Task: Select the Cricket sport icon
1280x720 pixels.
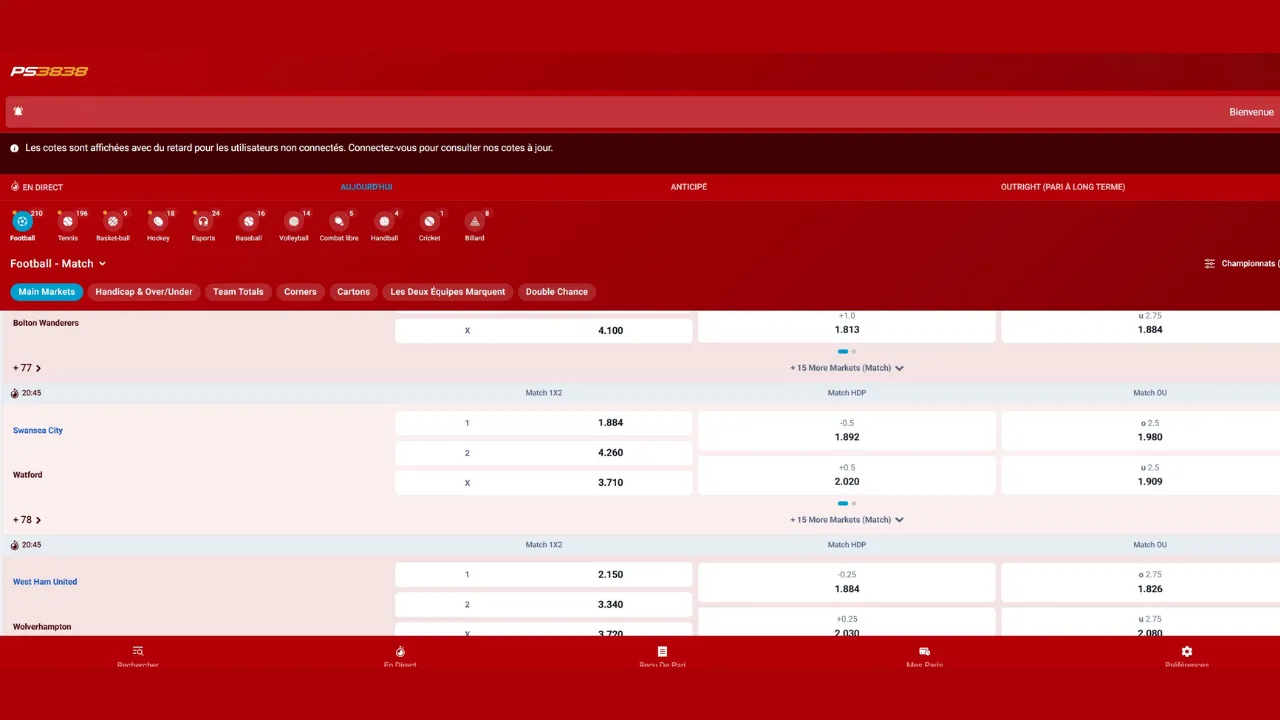Action: (x=429, y=221)
